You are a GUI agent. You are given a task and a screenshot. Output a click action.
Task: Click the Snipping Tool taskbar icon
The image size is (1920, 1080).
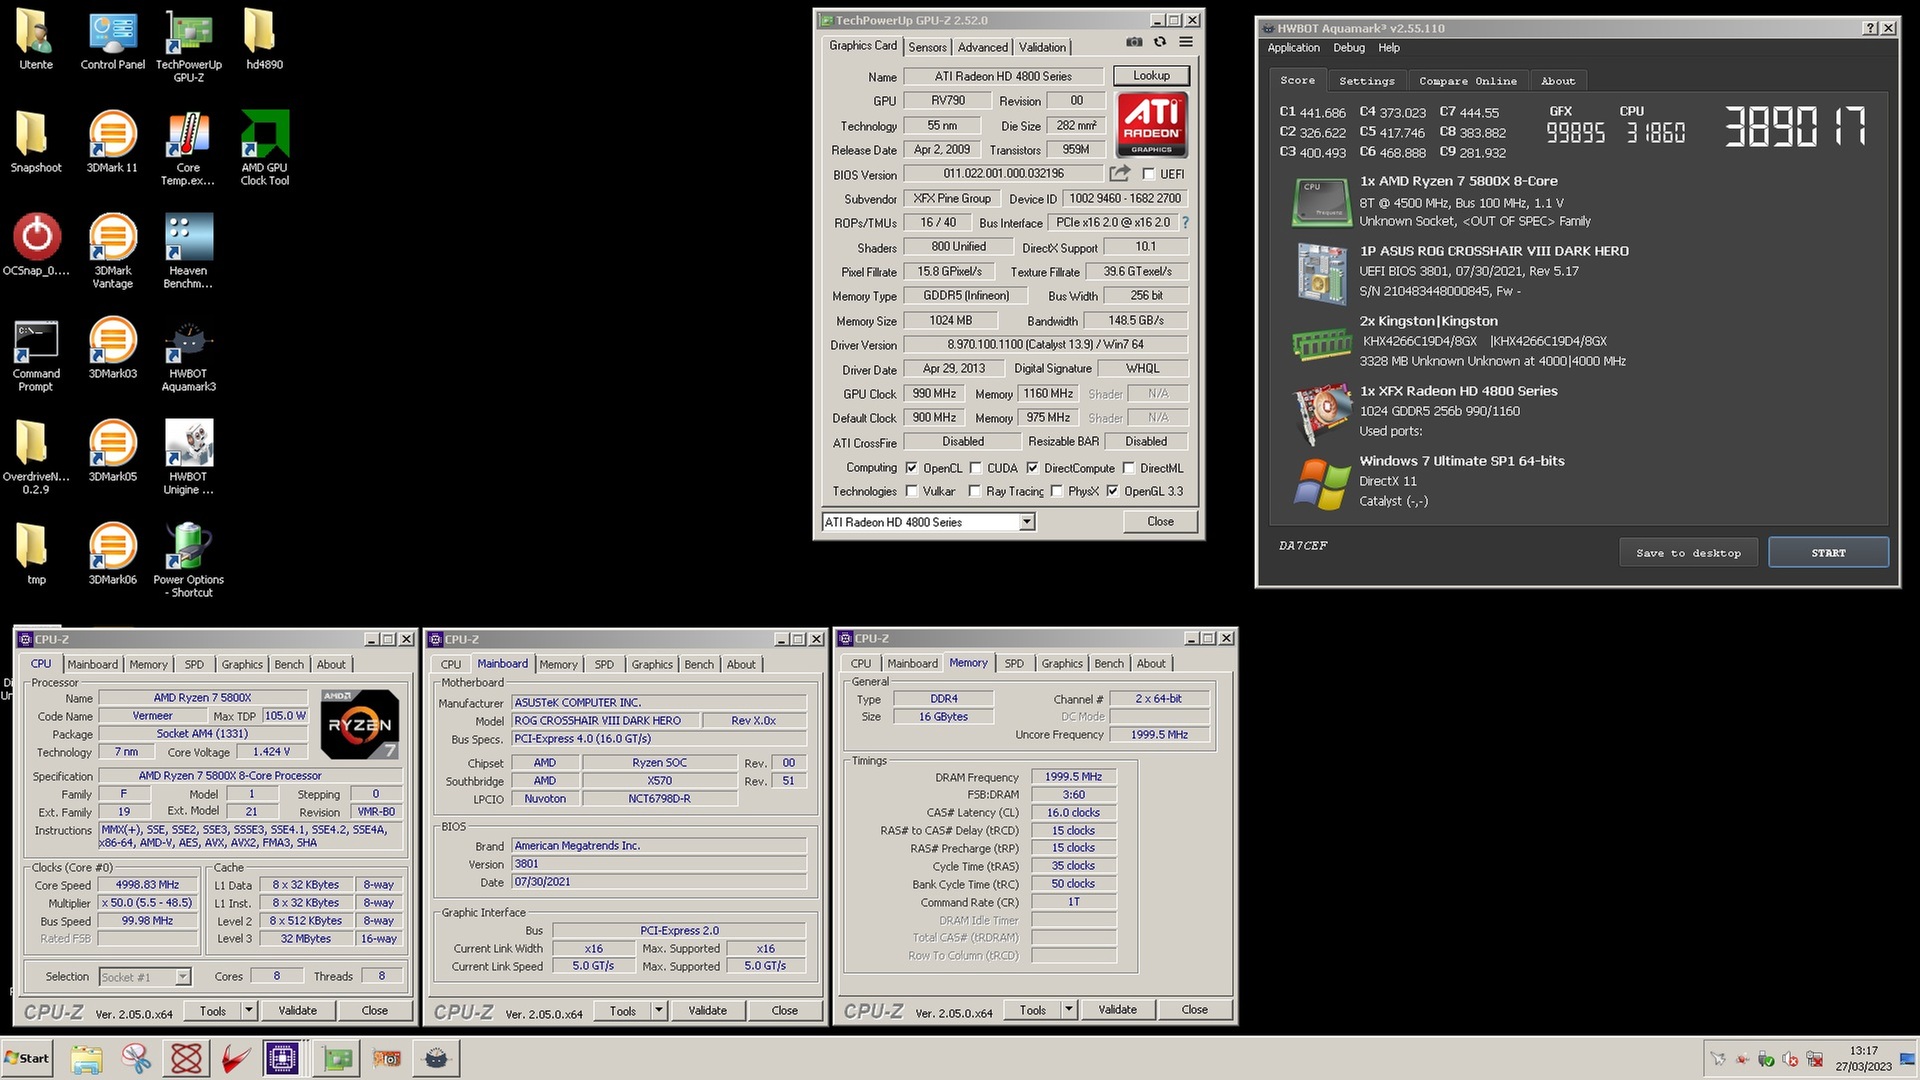click(136, 1058)
